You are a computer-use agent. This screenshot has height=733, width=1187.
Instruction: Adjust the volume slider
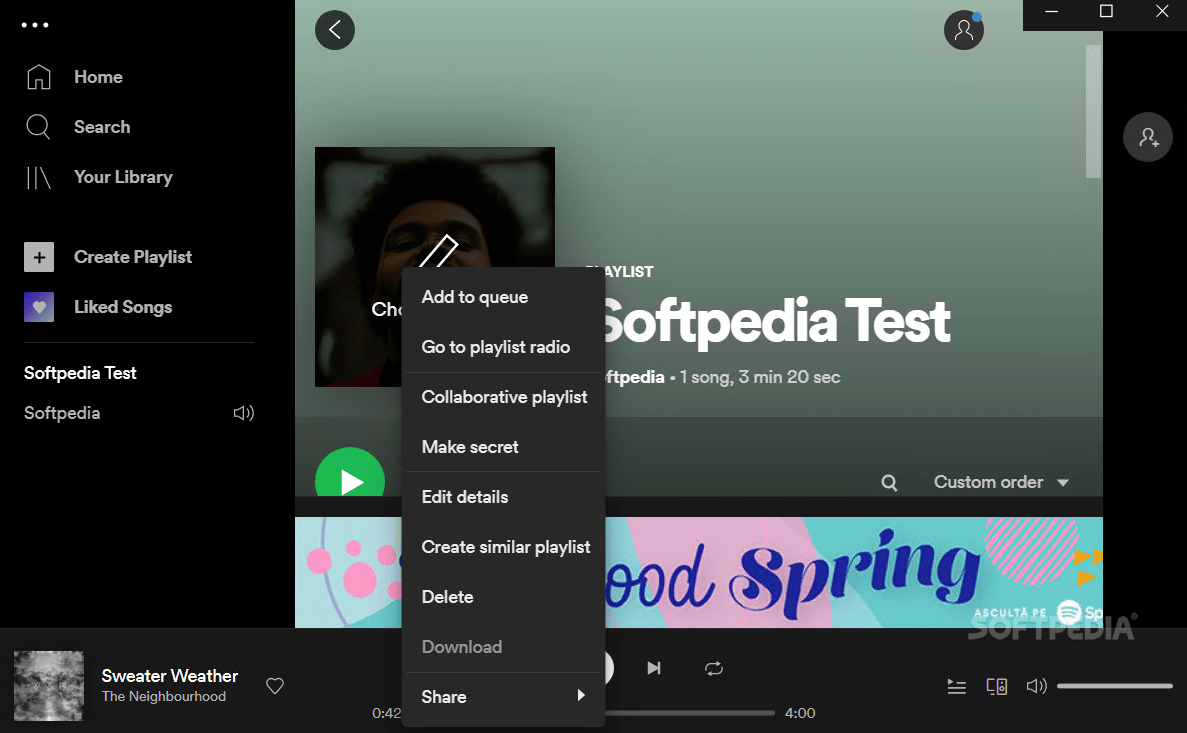click(x=1114, y=686)
